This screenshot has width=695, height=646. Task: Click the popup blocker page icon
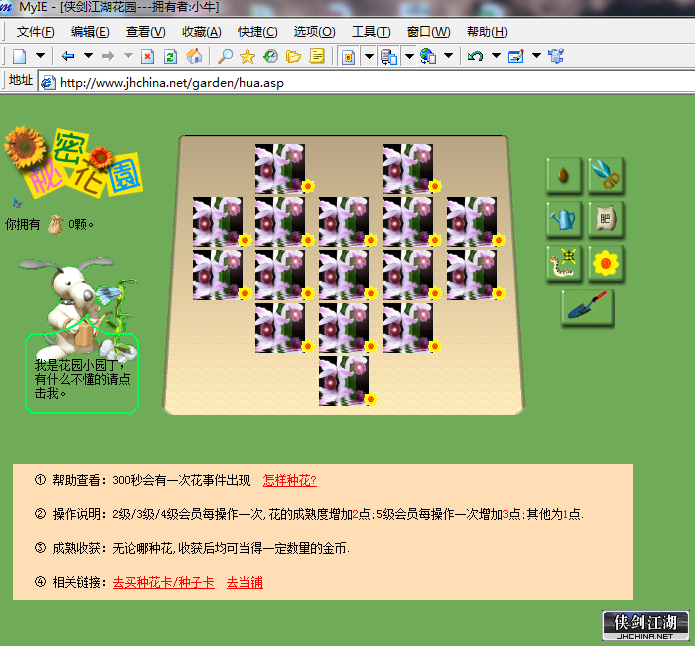348,57
